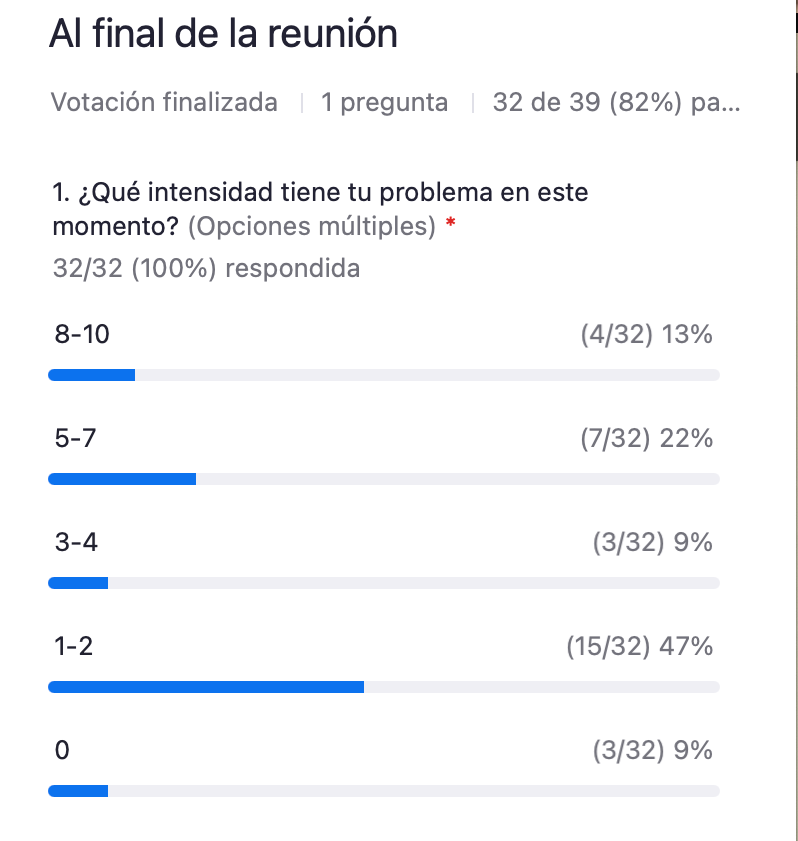Click the 1-2 result progress bar
This screenshot has height=841, width=798.
384,687
